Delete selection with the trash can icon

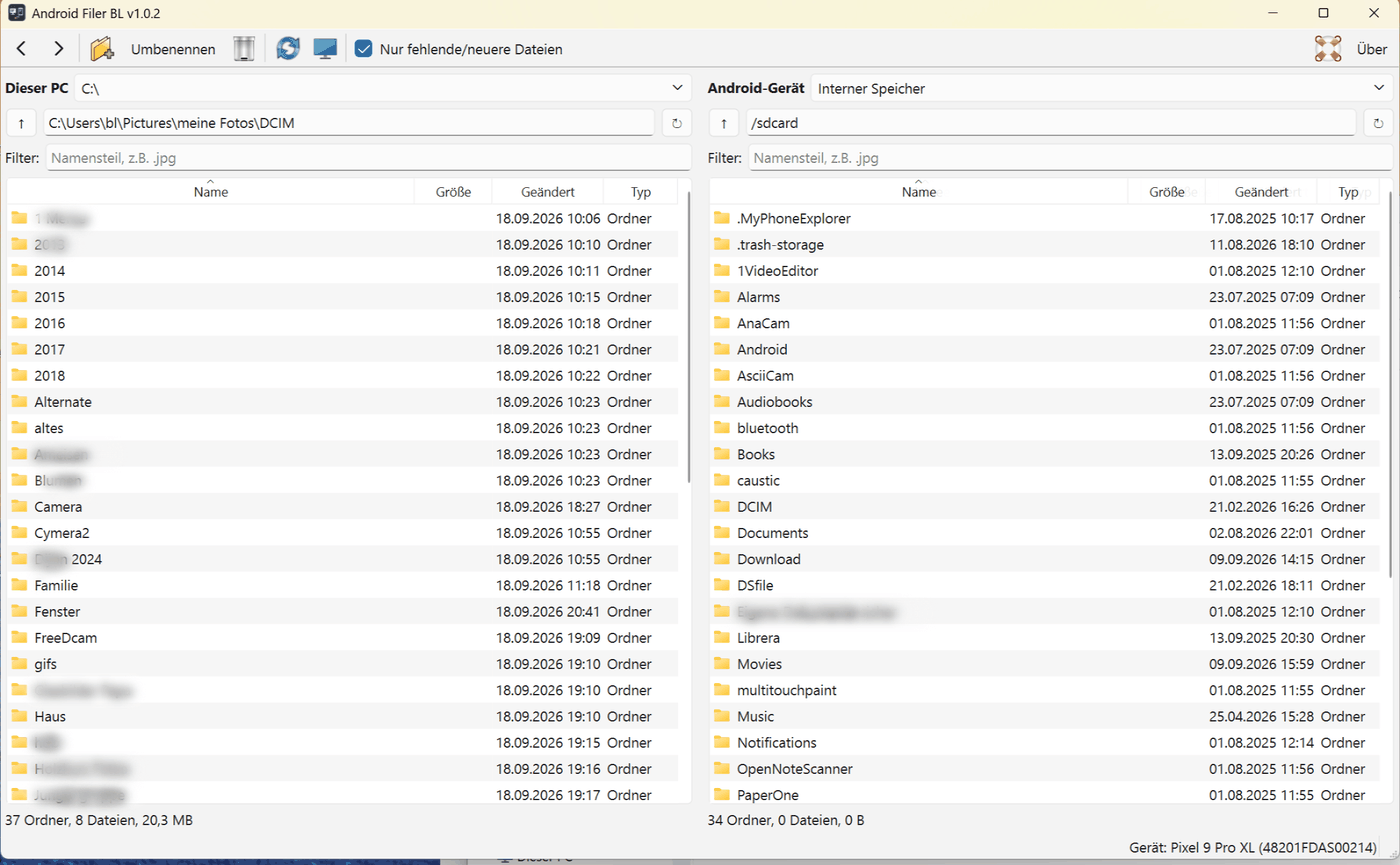click(245, 48)
